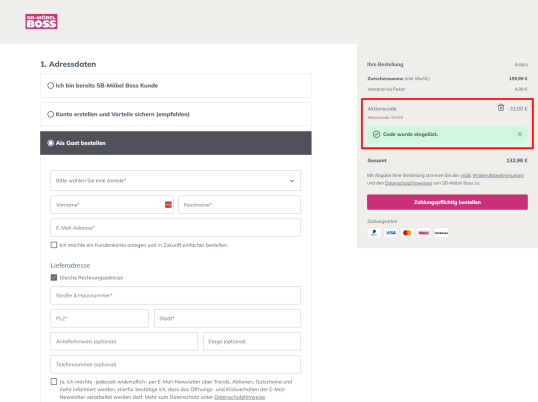Remove the Aktionscode with trash icon
Image resolution: width=538 pixels, height=402 pixels.
coord(501,108)
